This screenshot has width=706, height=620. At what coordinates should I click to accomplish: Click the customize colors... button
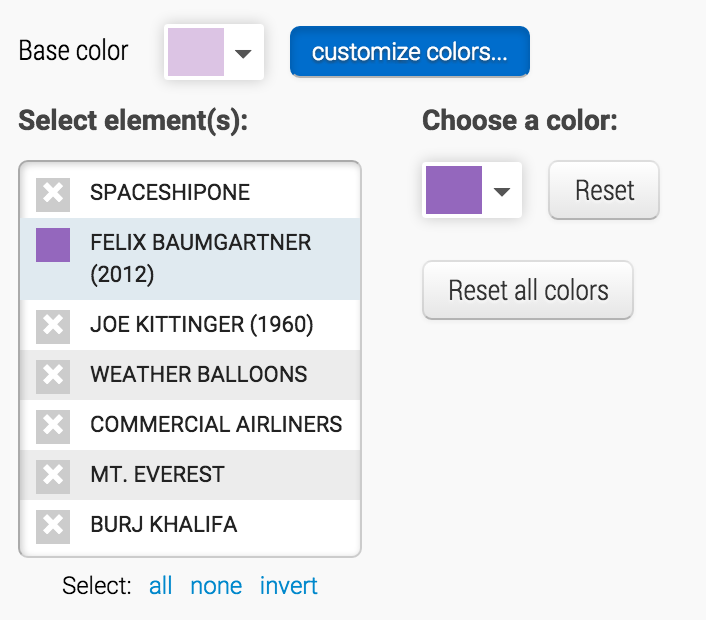410,51
